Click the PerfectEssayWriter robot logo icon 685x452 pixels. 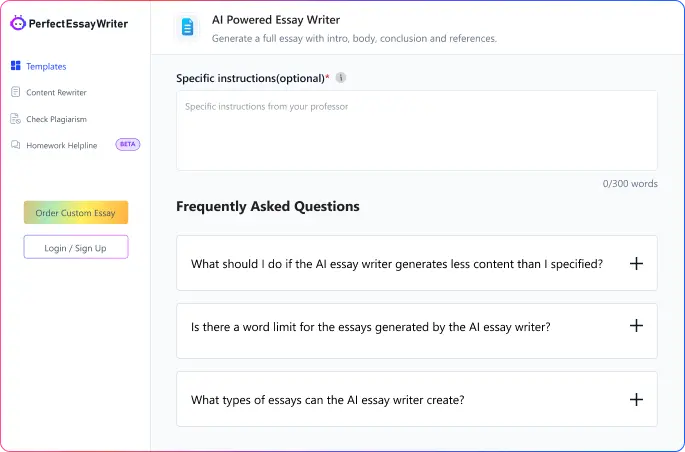(x=17, y=22)
